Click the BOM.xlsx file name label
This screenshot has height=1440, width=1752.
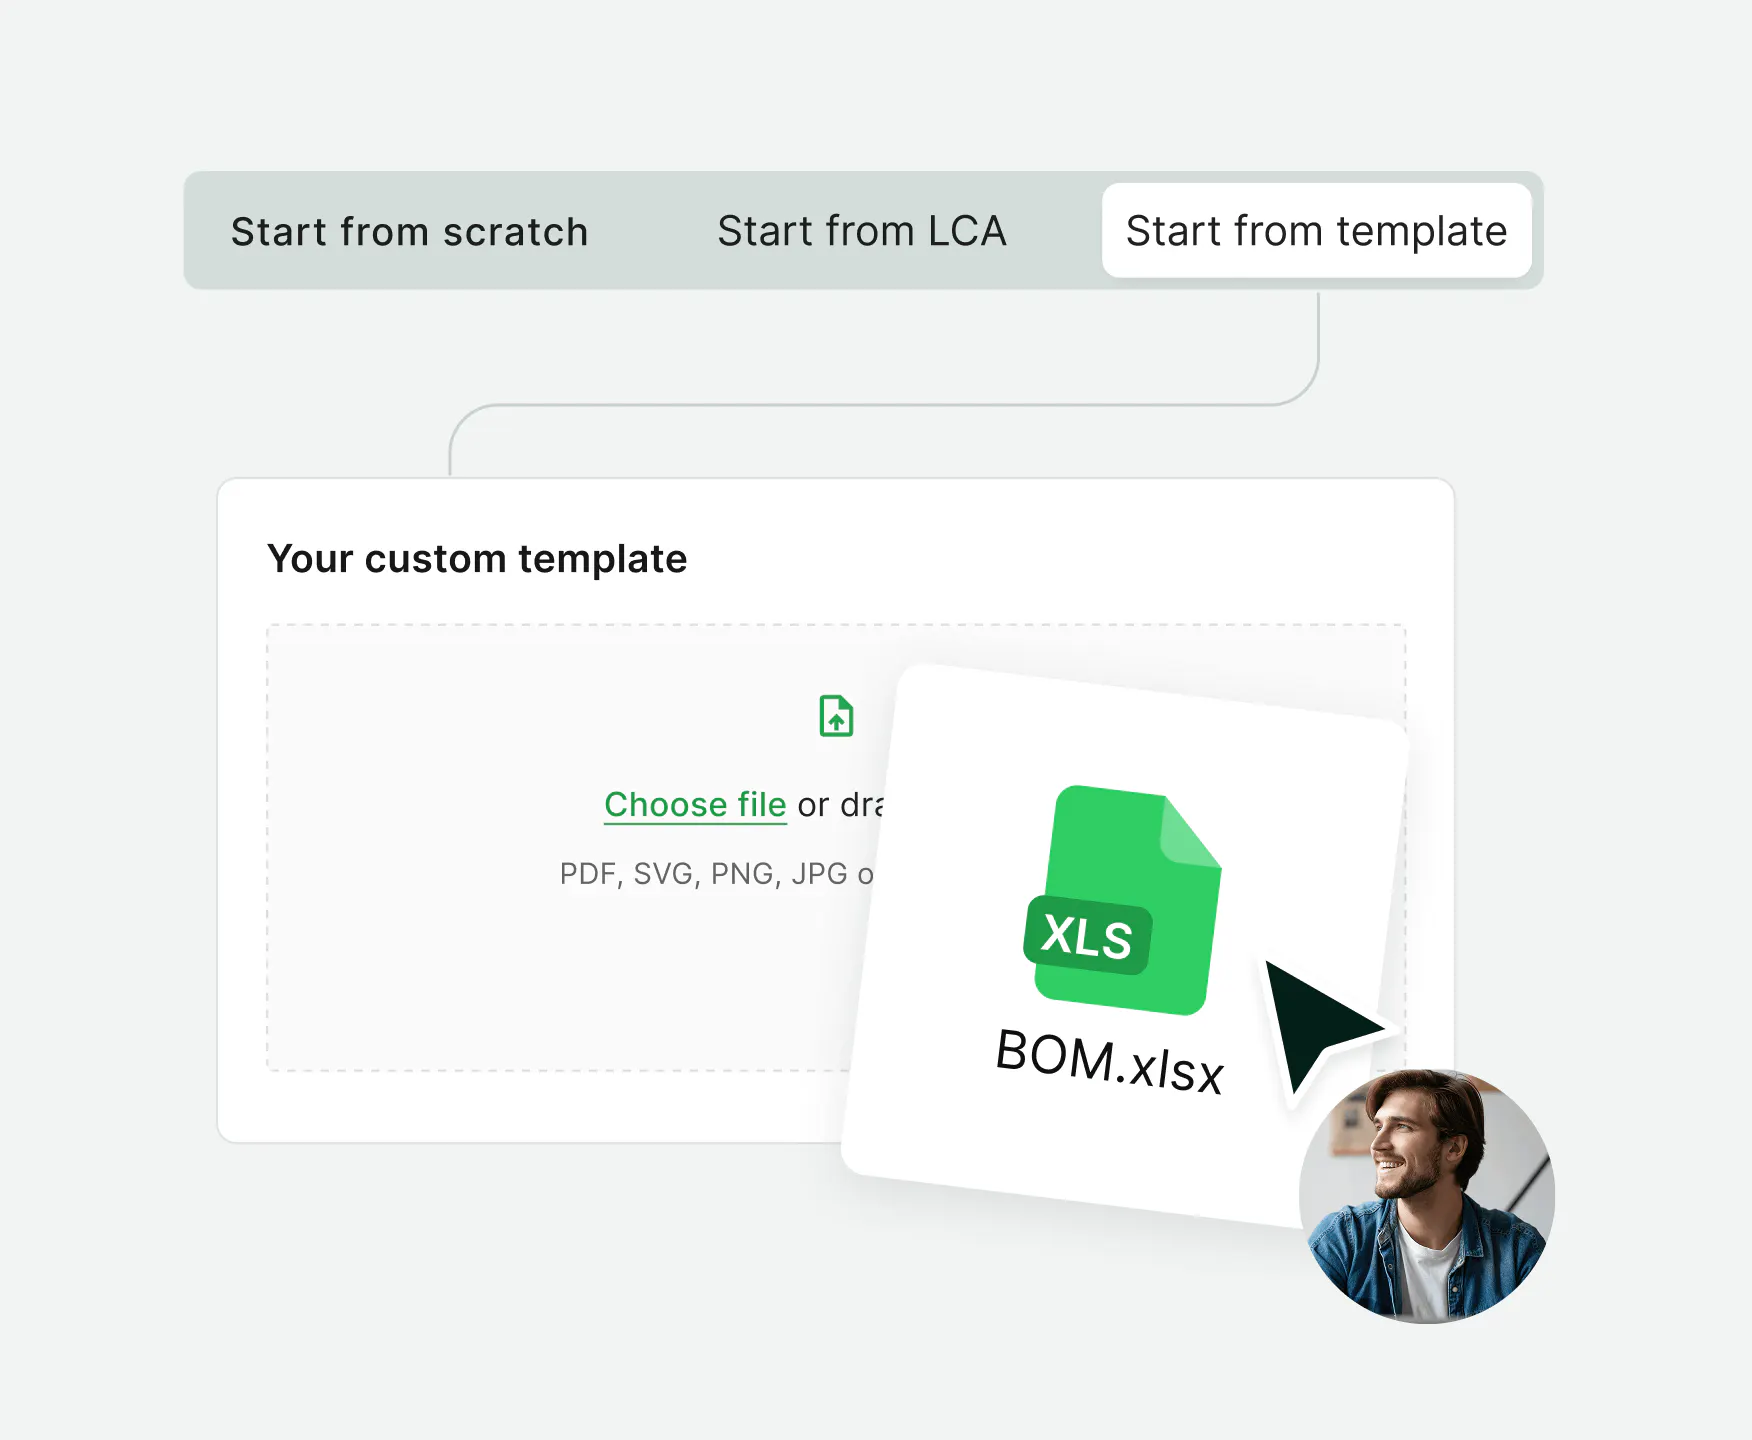[1110, 1062]
